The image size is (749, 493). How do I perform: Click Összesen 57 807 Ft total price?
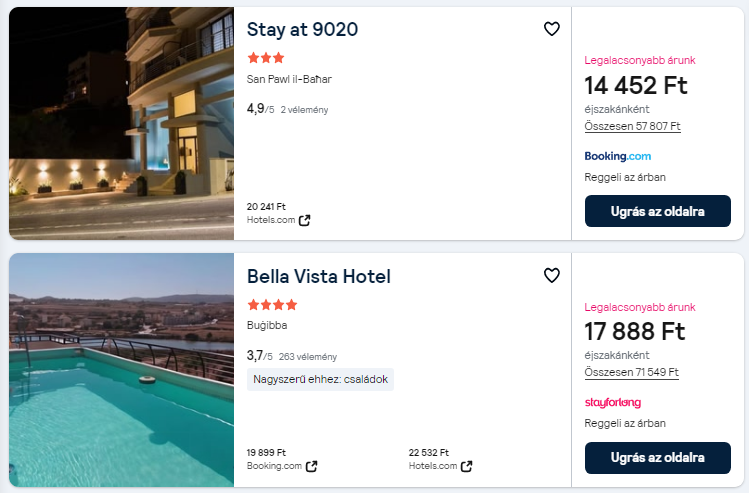[x=632, y=127]
